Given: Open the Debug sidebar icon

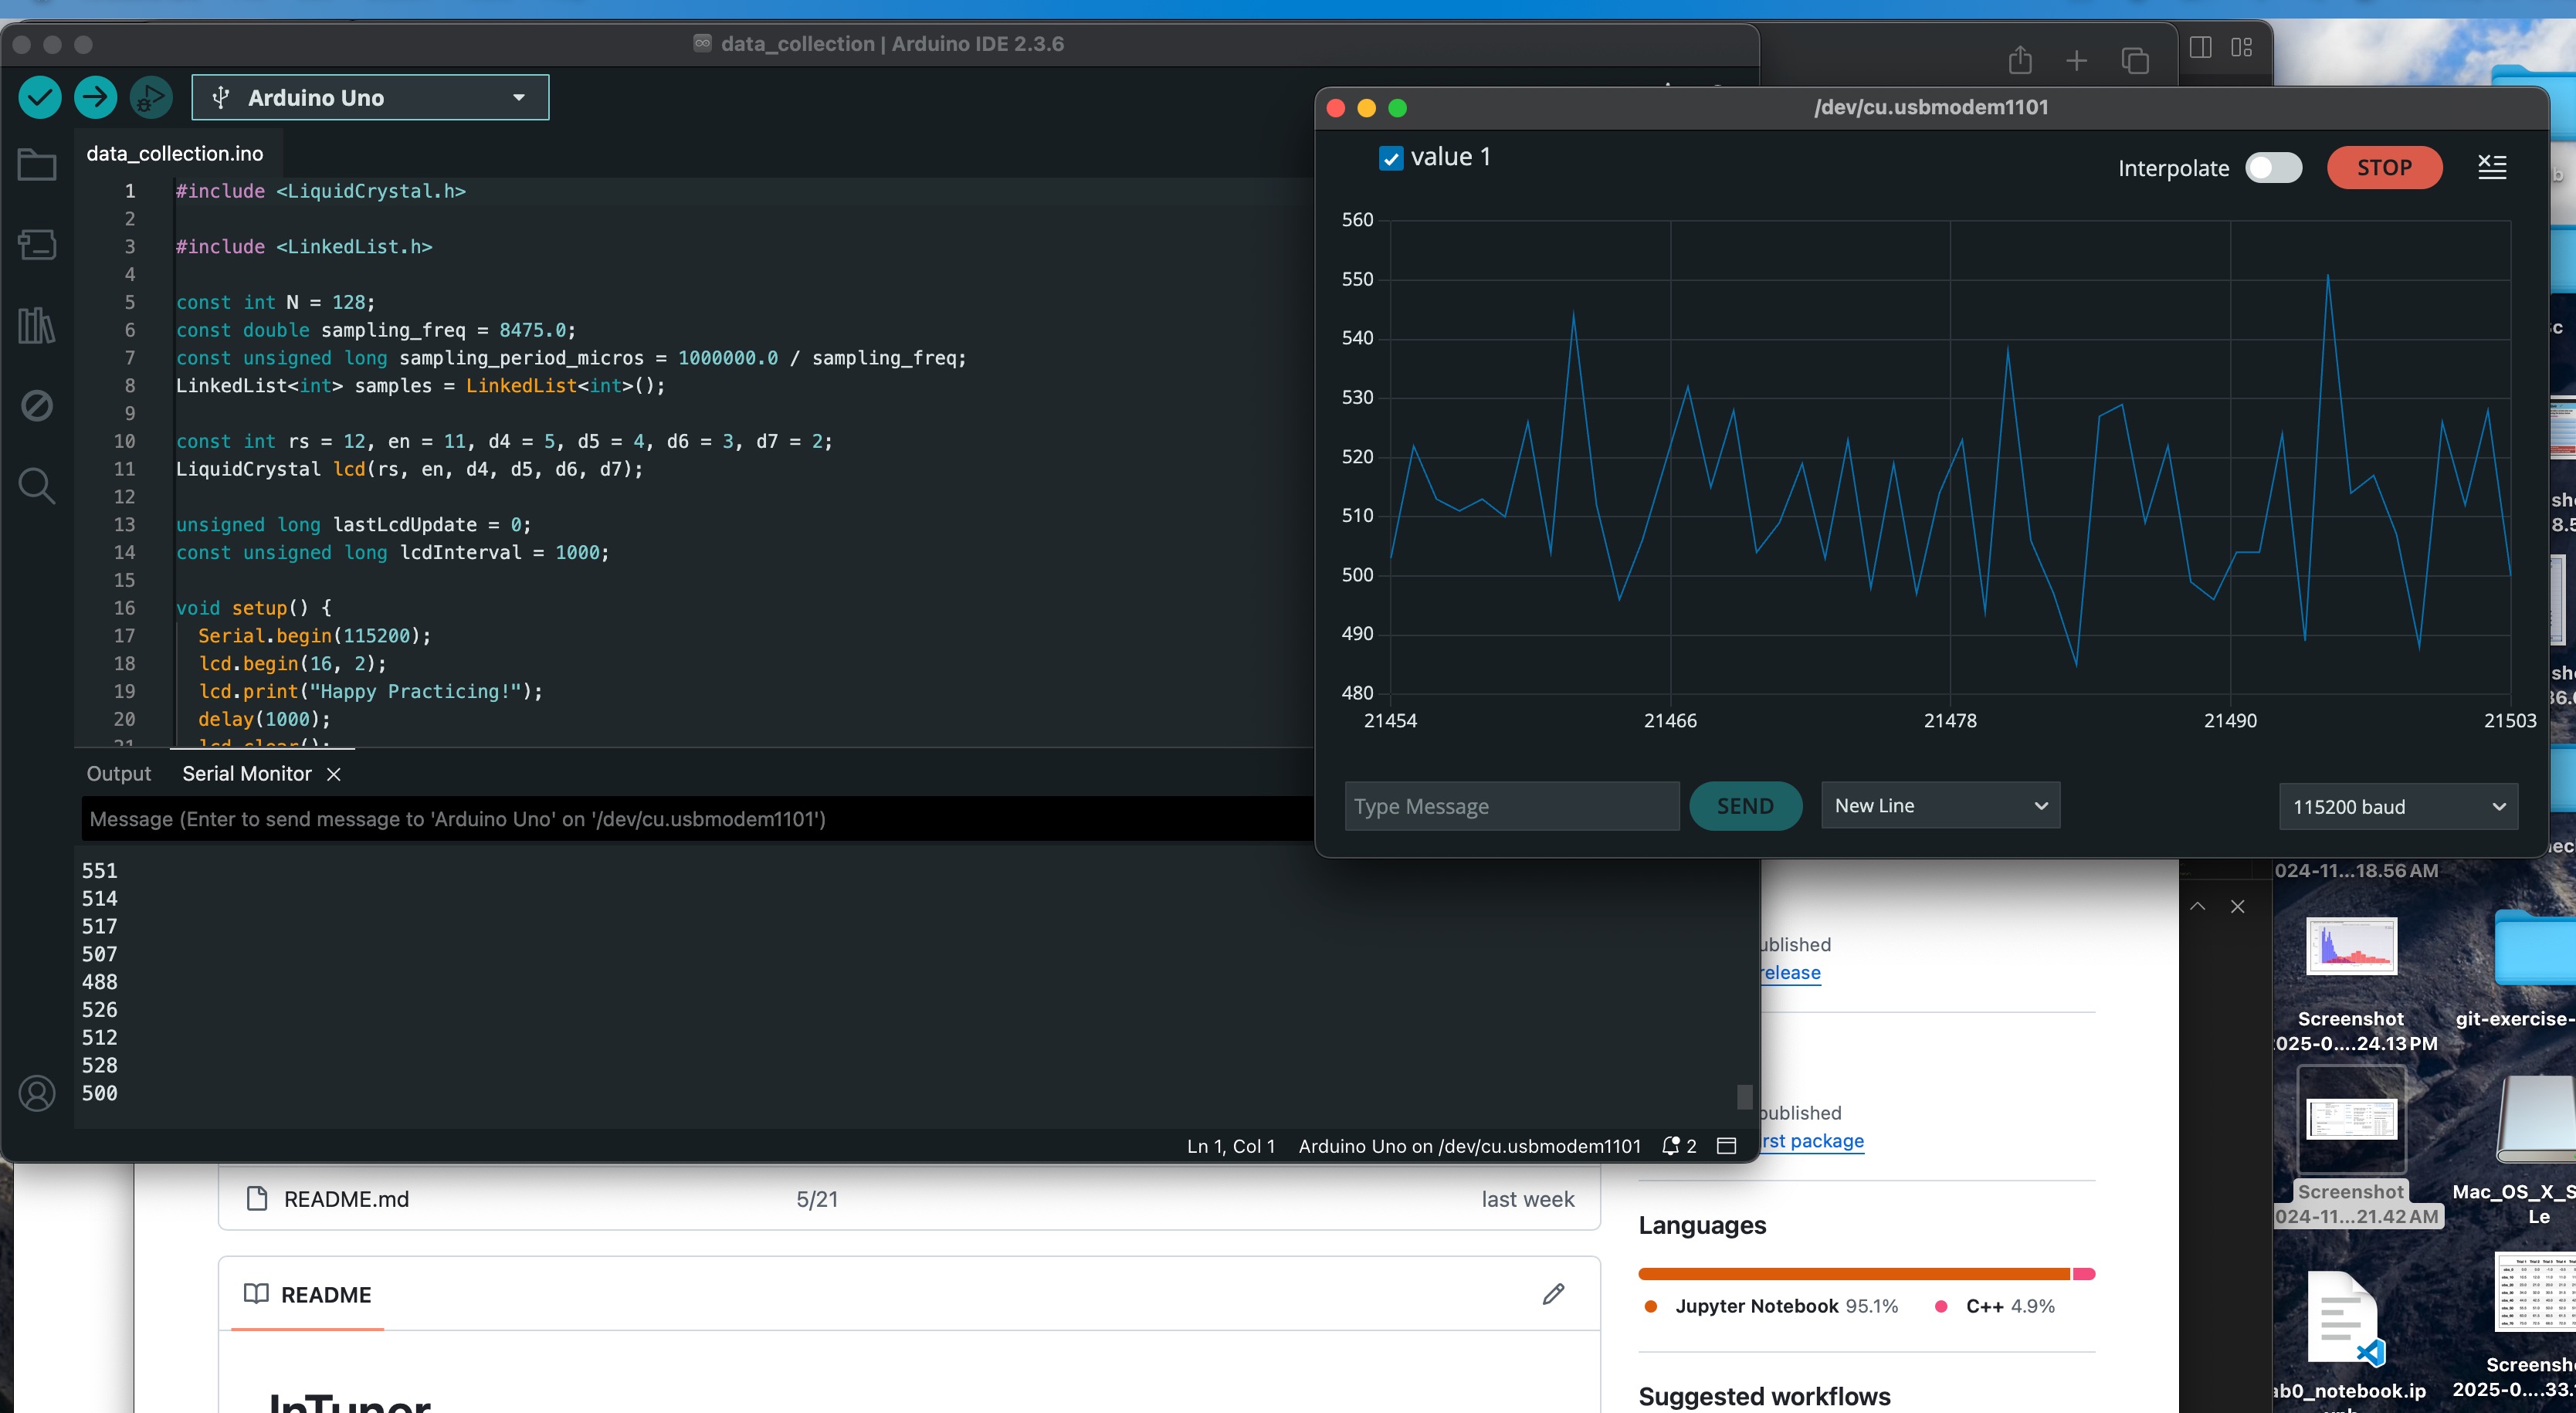Looking at the screenshot, I should 37,405.
